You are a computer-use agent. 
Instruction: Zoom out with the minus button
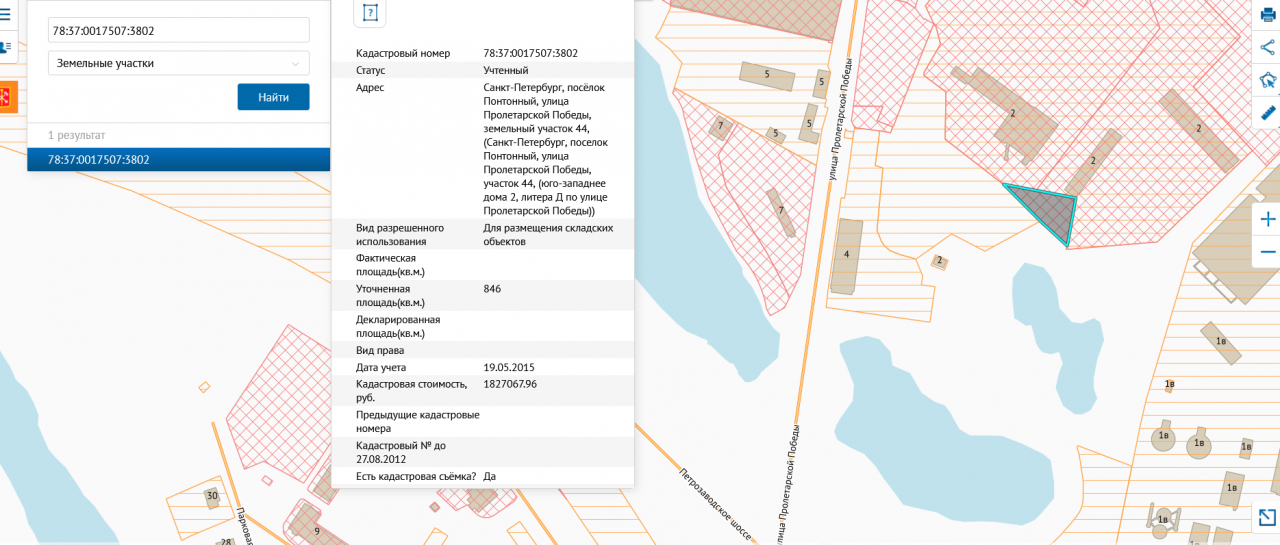tap(1268, 251)
